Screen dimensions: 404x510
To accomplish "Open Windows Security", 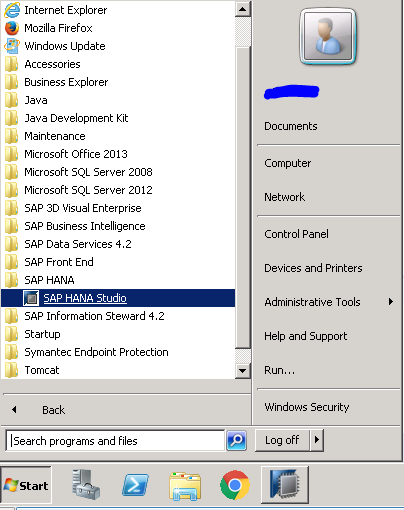I will click(x=307, y=407).
